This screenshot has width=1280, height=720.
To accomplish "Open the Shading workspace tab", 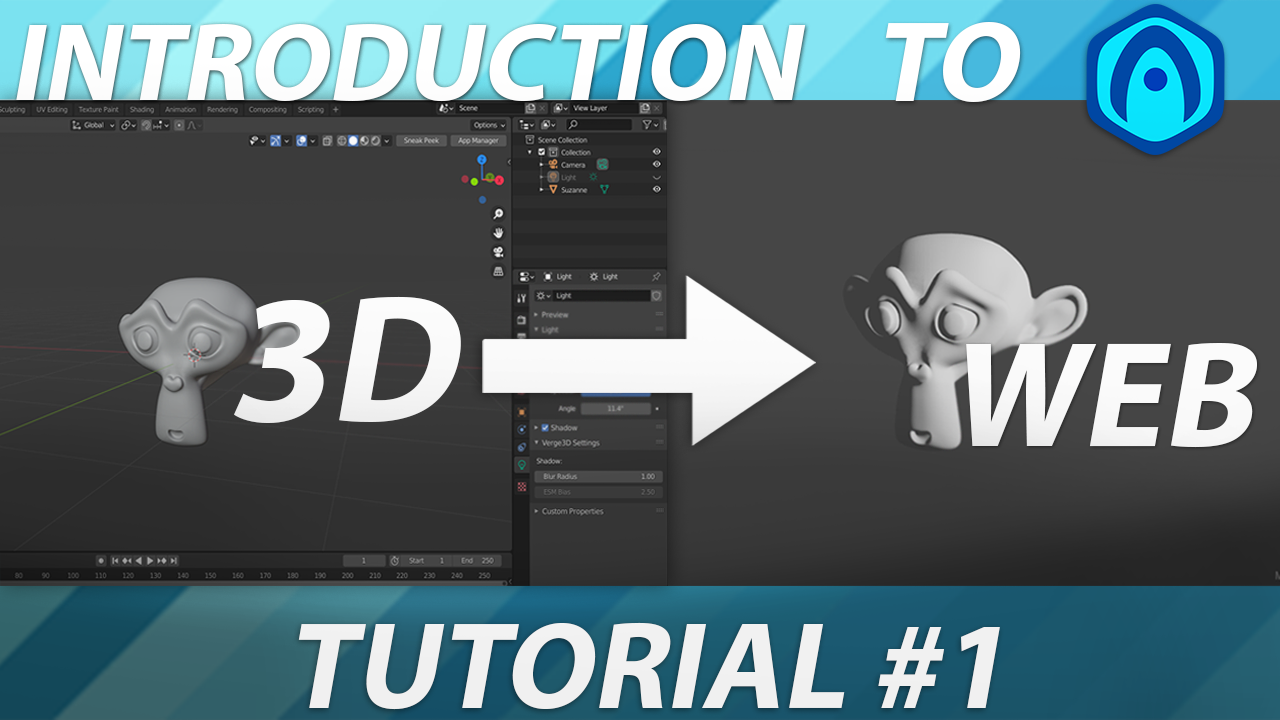I will coord(142,109).
